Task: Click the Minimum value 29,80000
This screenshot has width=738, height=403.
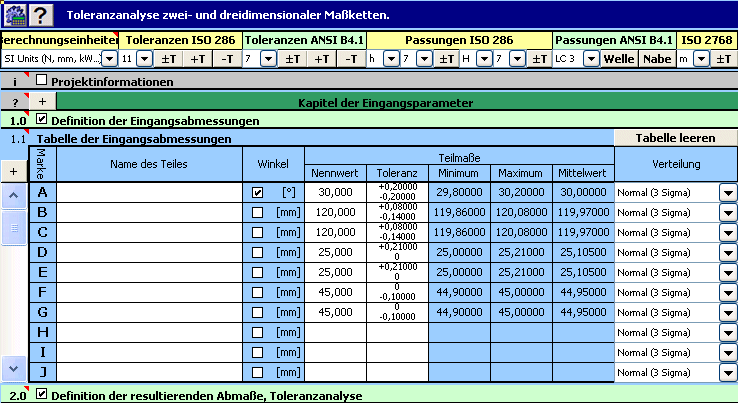Action: [459, 193]
